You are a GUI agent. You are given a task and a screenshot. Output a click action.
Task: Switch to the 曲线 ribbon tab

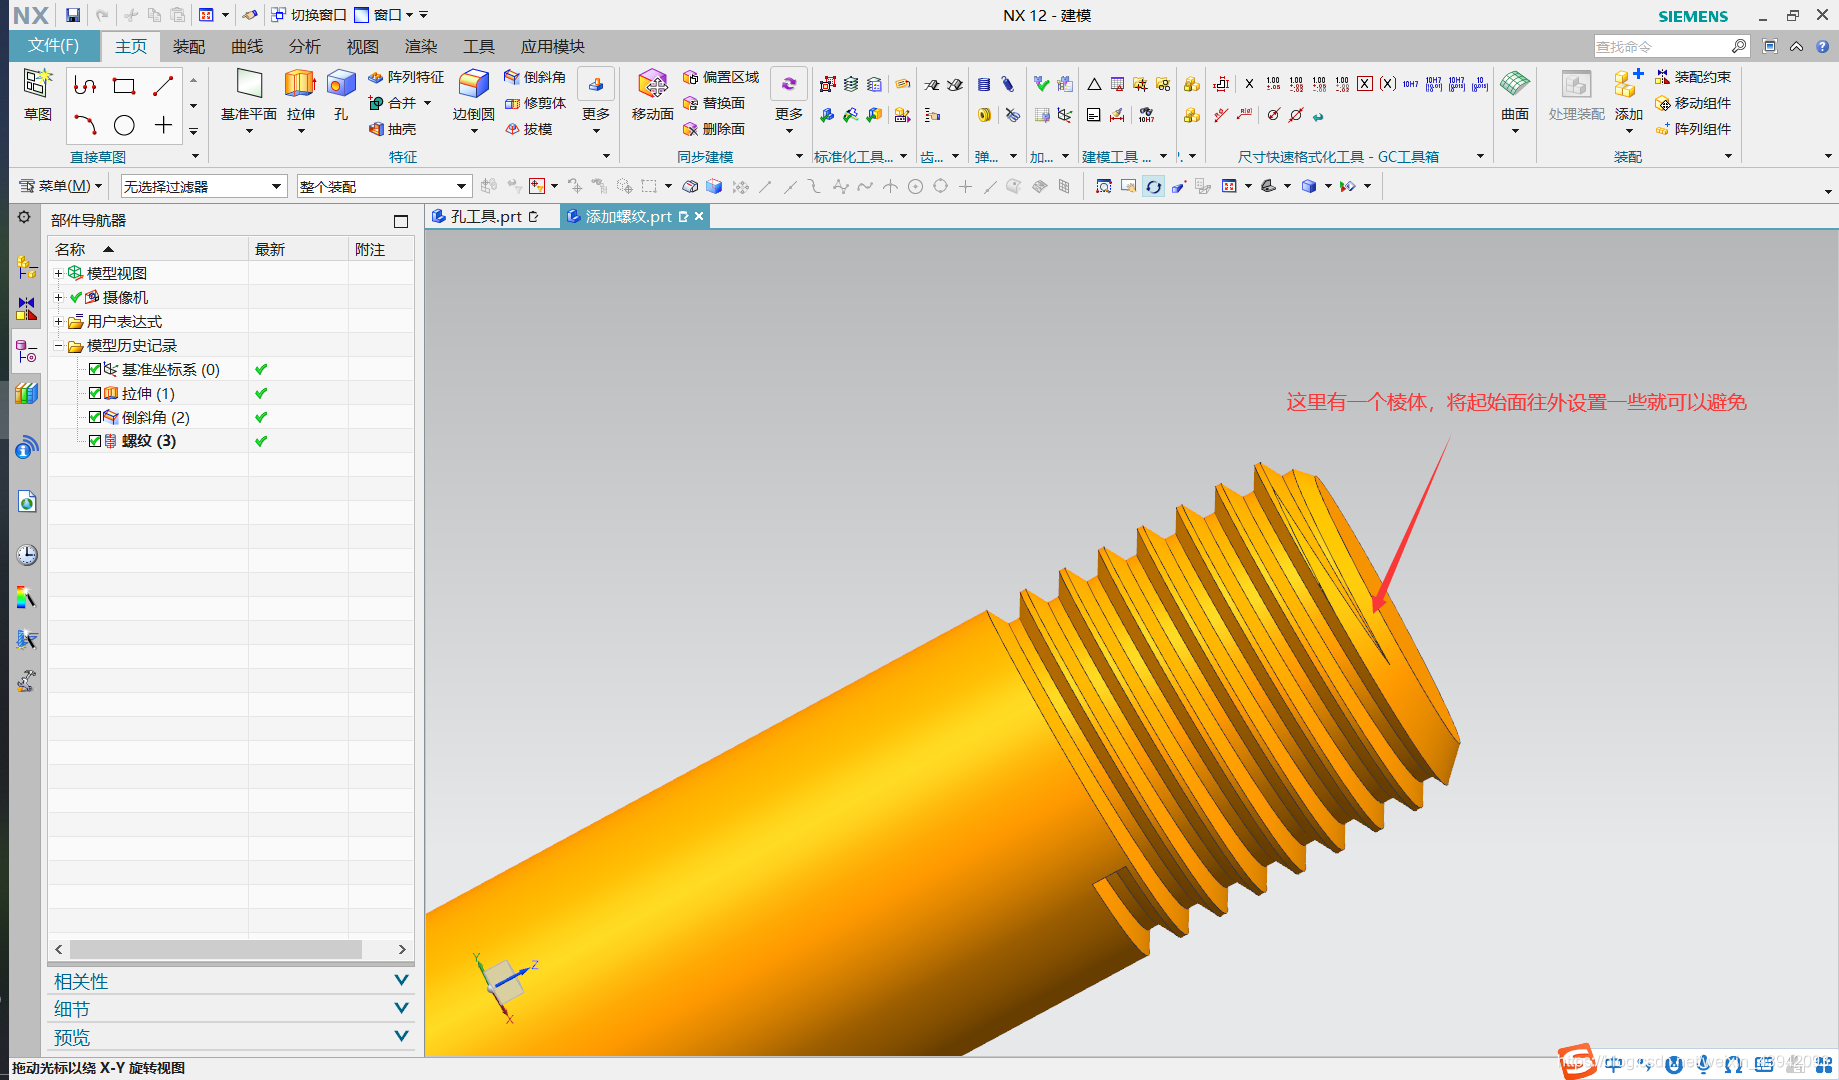click(x=247, y=46)
